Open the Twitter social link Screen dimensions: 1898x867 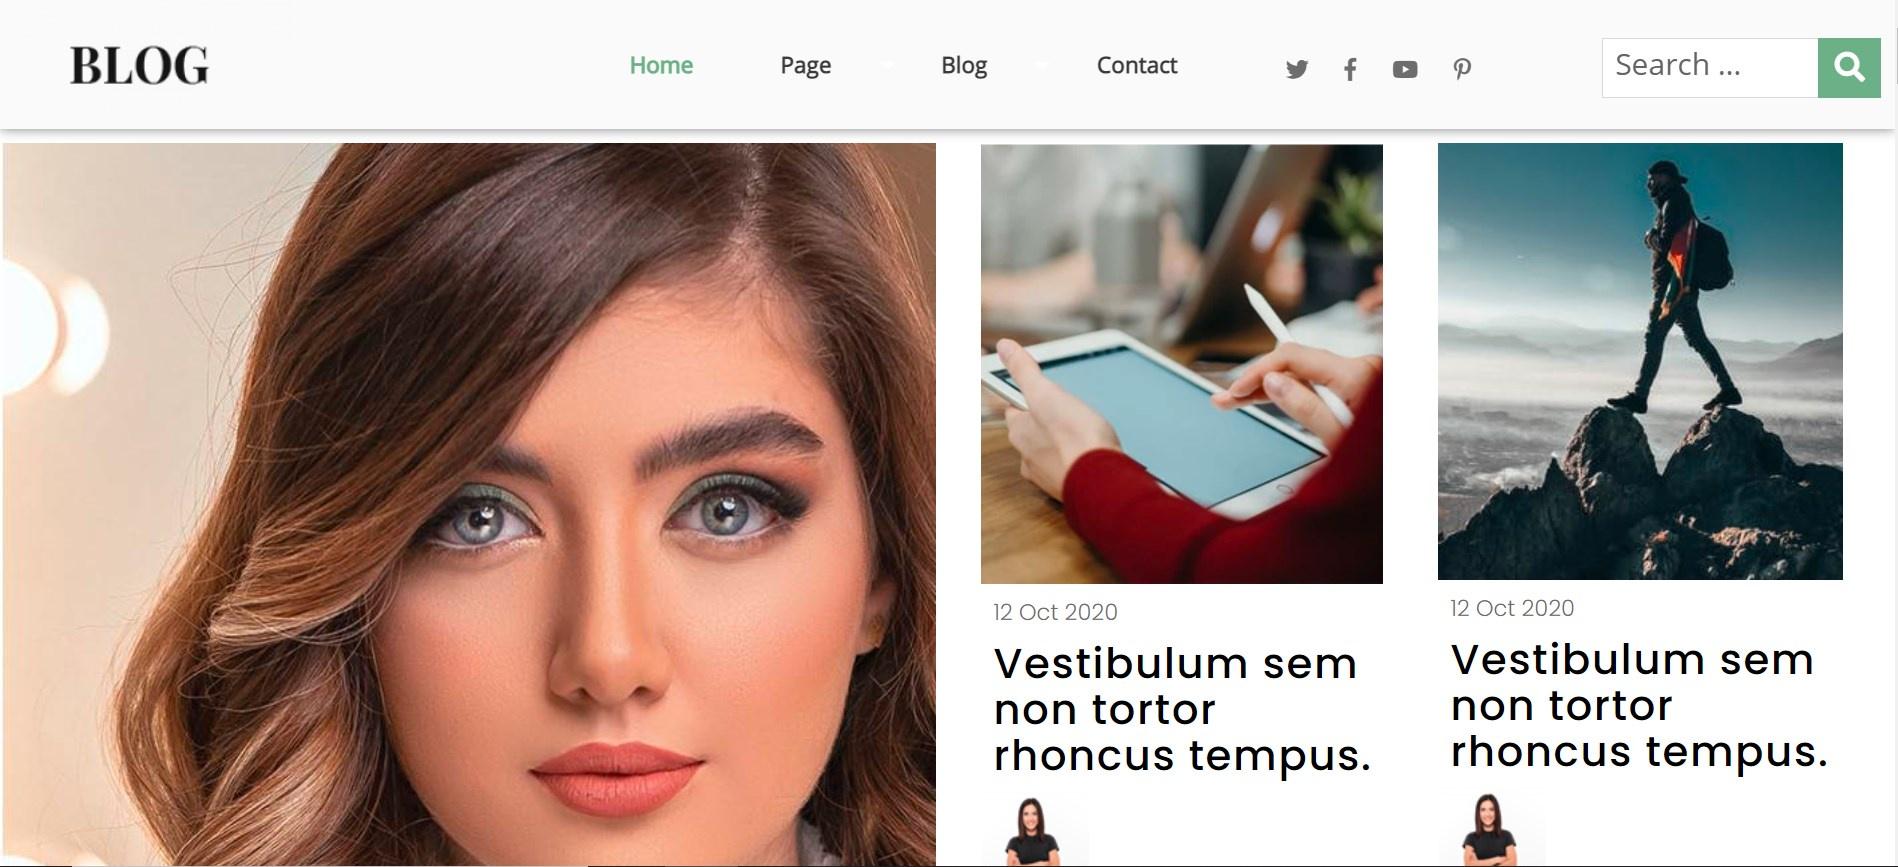(1297, 69)
